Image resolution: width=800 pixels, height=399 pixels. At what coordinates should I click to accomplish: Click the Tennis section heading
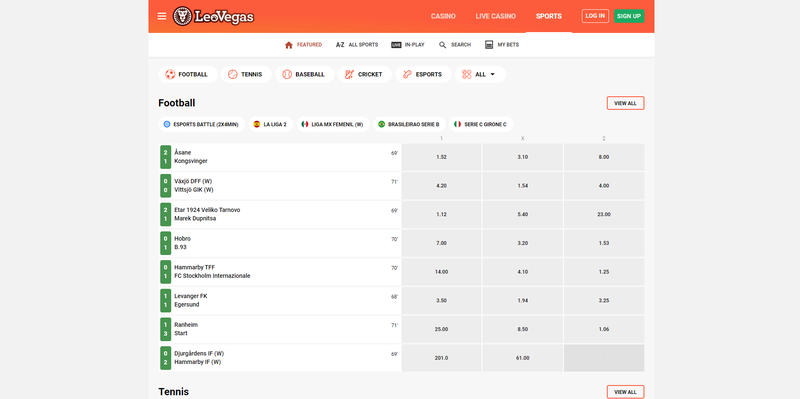pos(173,392)
